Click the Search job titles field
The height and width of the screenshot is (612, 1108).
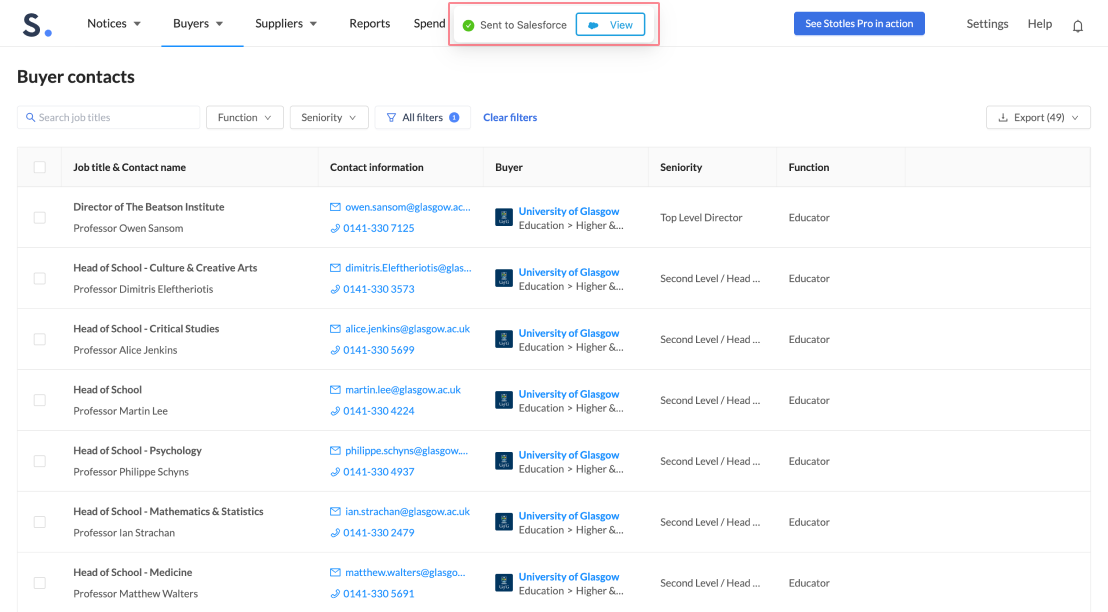pos(108,117)
